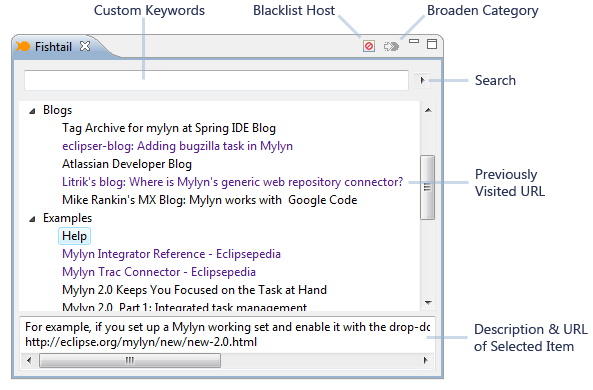Maximize the Fishtail view panel
Screen dimensions: 593x390
(x=432, y=44)
